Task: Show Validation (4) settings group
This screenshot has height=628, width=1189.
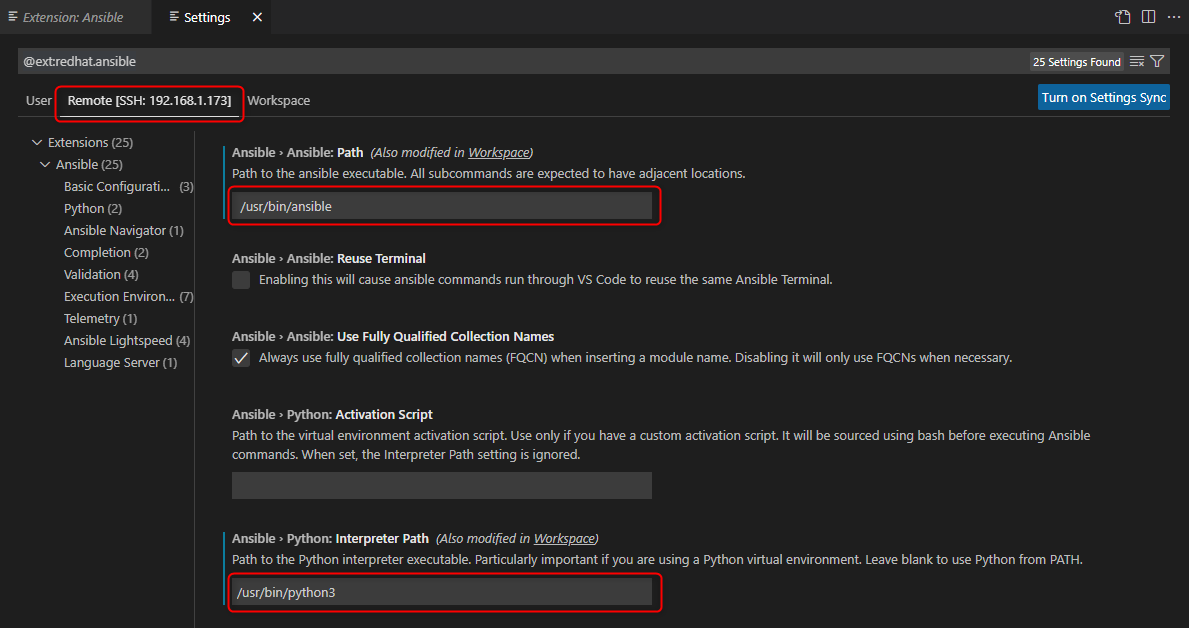Action: (x=101, y=275)
